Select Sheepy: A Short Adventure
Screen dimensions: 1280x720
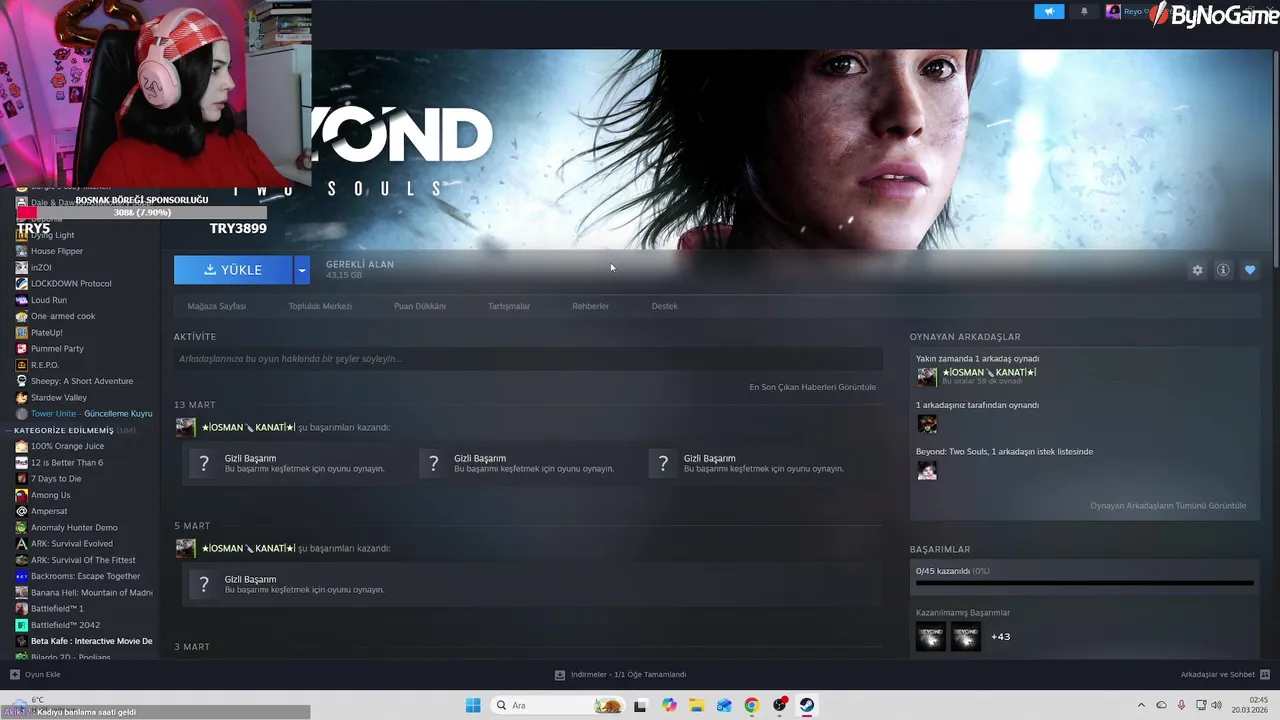82,381
